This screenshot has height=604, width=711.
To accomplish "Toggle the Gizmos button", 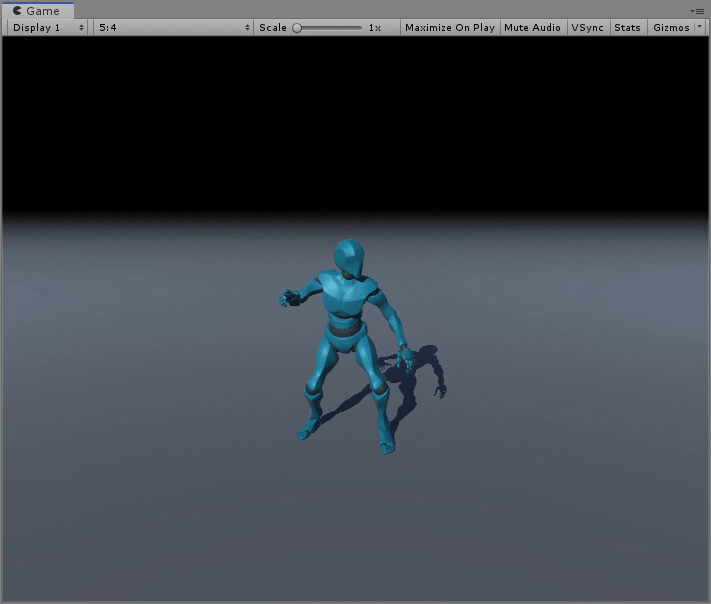I will pos(671,28).
